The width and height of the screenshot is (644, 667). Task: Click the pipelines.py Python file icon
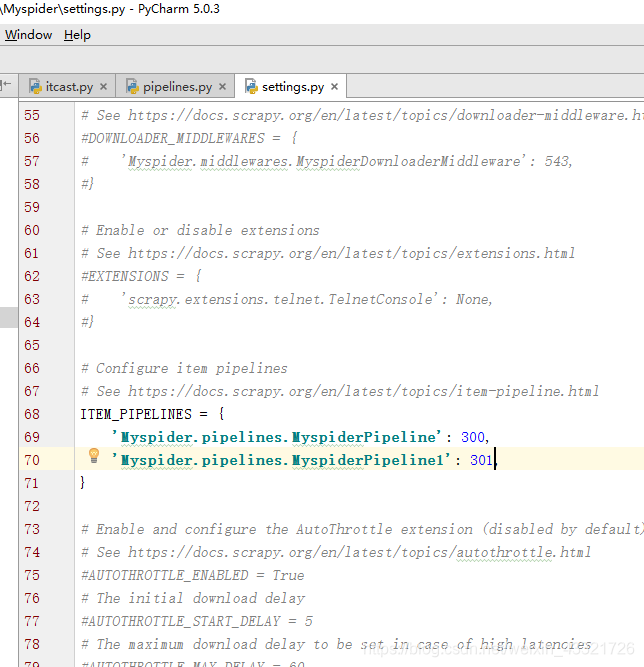[x=133, y=86]
